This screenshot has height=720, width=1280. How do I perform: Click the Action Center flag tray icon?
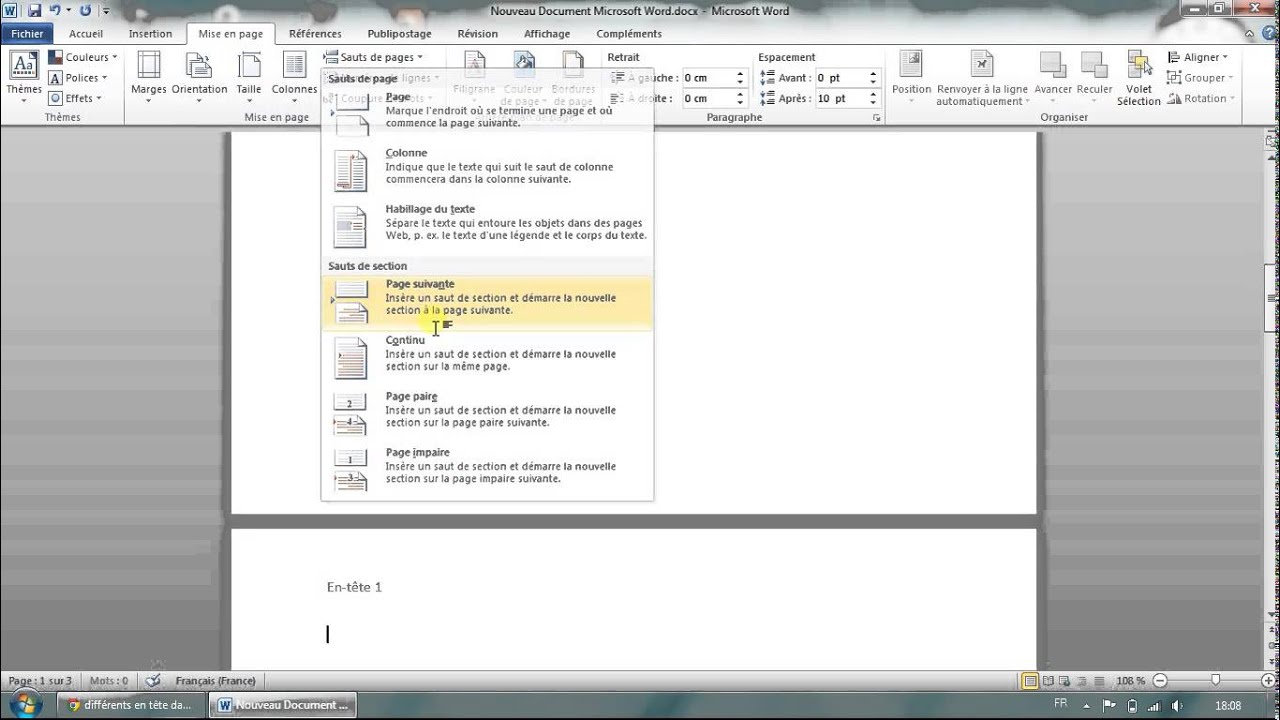coord(1109,705)
